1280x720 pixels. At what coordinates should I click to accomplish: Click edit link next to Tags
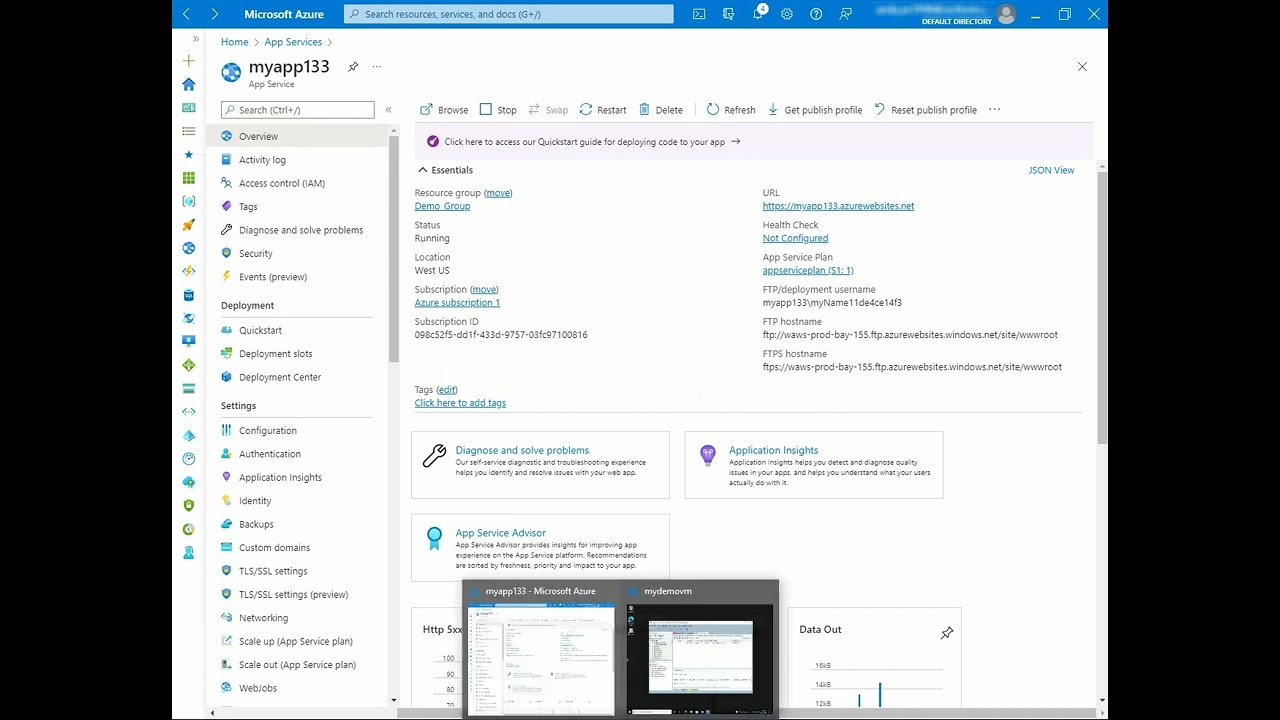(x=447, y=390)
